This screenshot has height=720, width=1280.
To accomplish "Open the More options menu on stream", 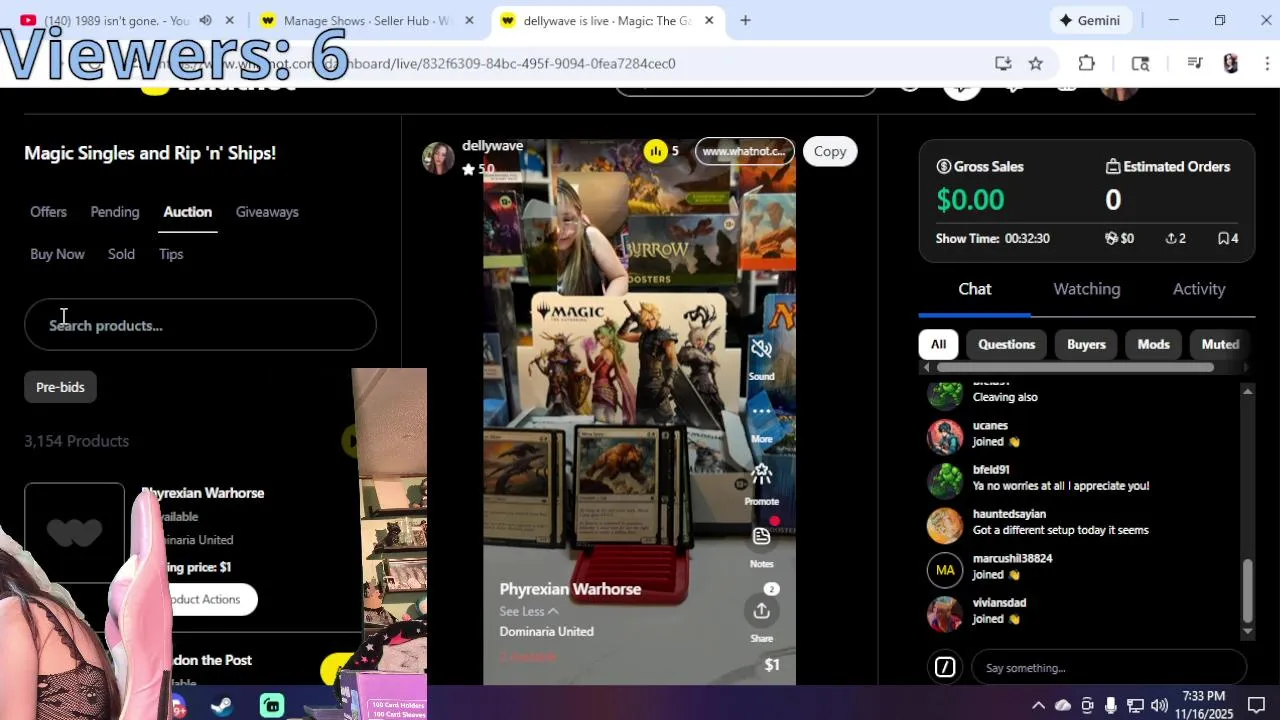I will [x=761, y=411].
